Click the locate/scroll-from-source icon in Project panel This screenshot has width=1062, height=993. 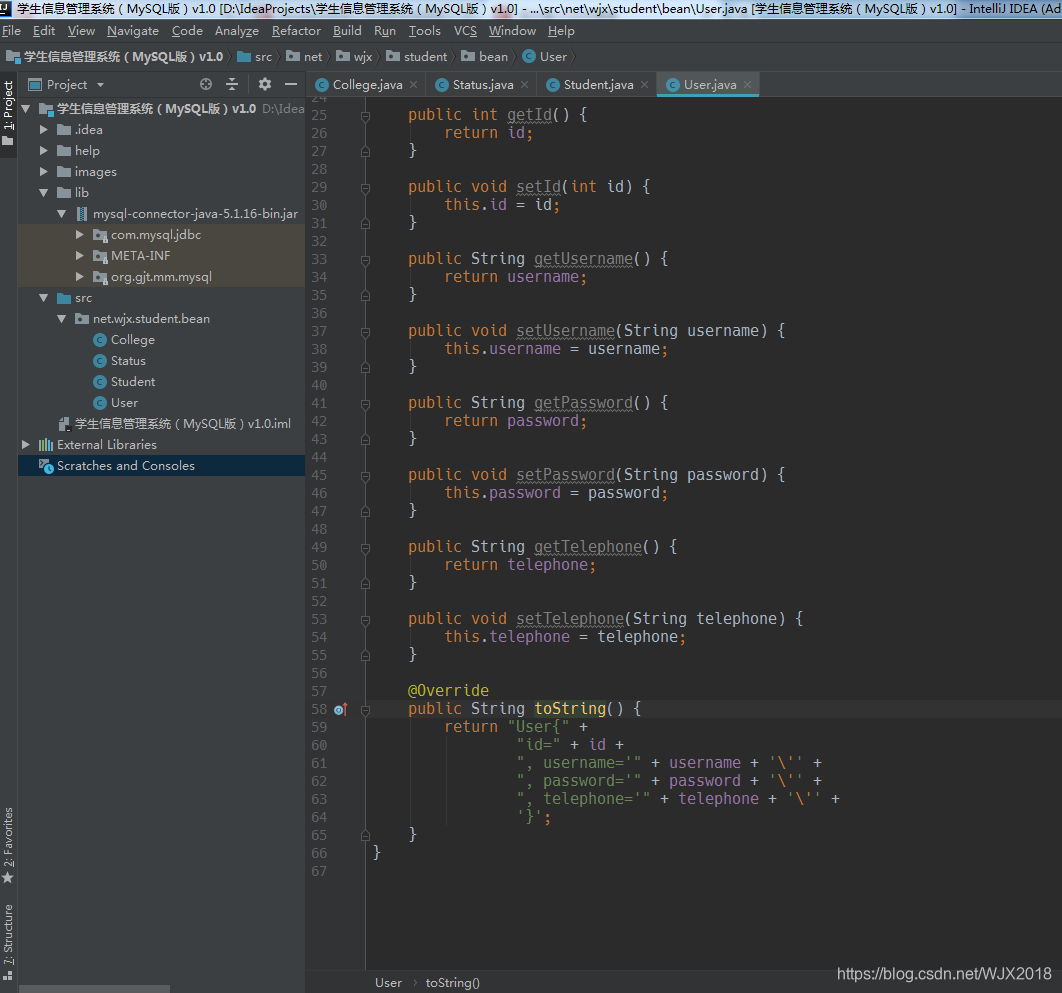[206, 84]
